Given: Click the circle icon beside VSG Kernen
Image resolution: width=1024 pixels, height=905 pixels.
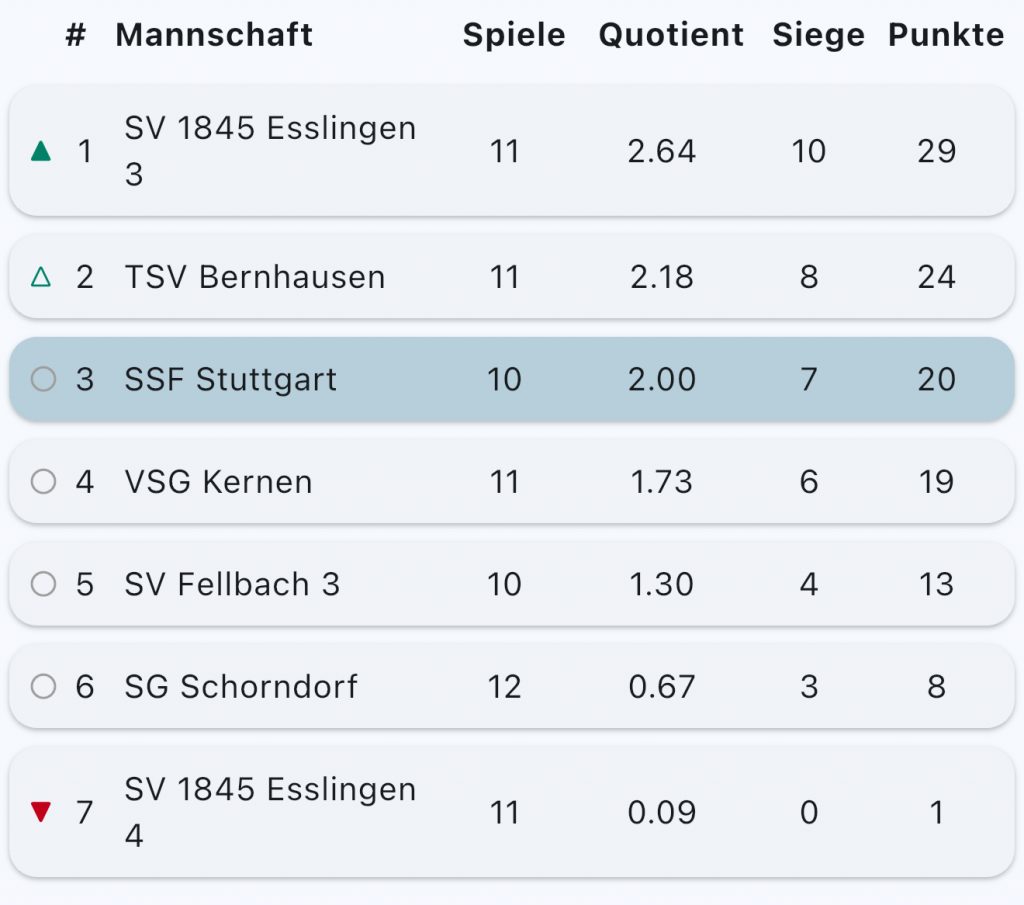Looking at the screenshot, I should tap(43, 482).
